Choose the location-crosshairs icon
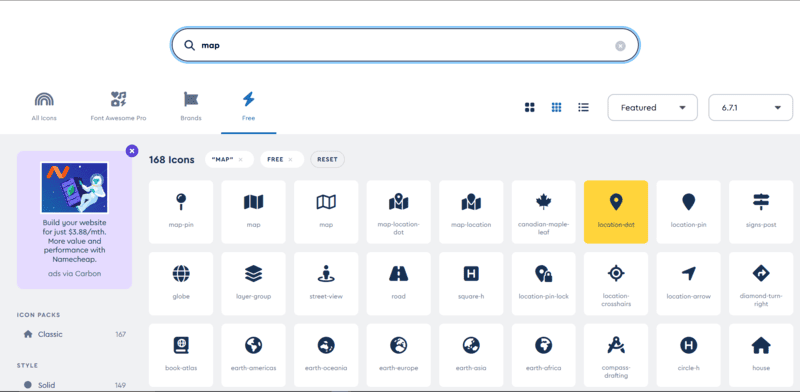800x392 pixels. [616, 283]
